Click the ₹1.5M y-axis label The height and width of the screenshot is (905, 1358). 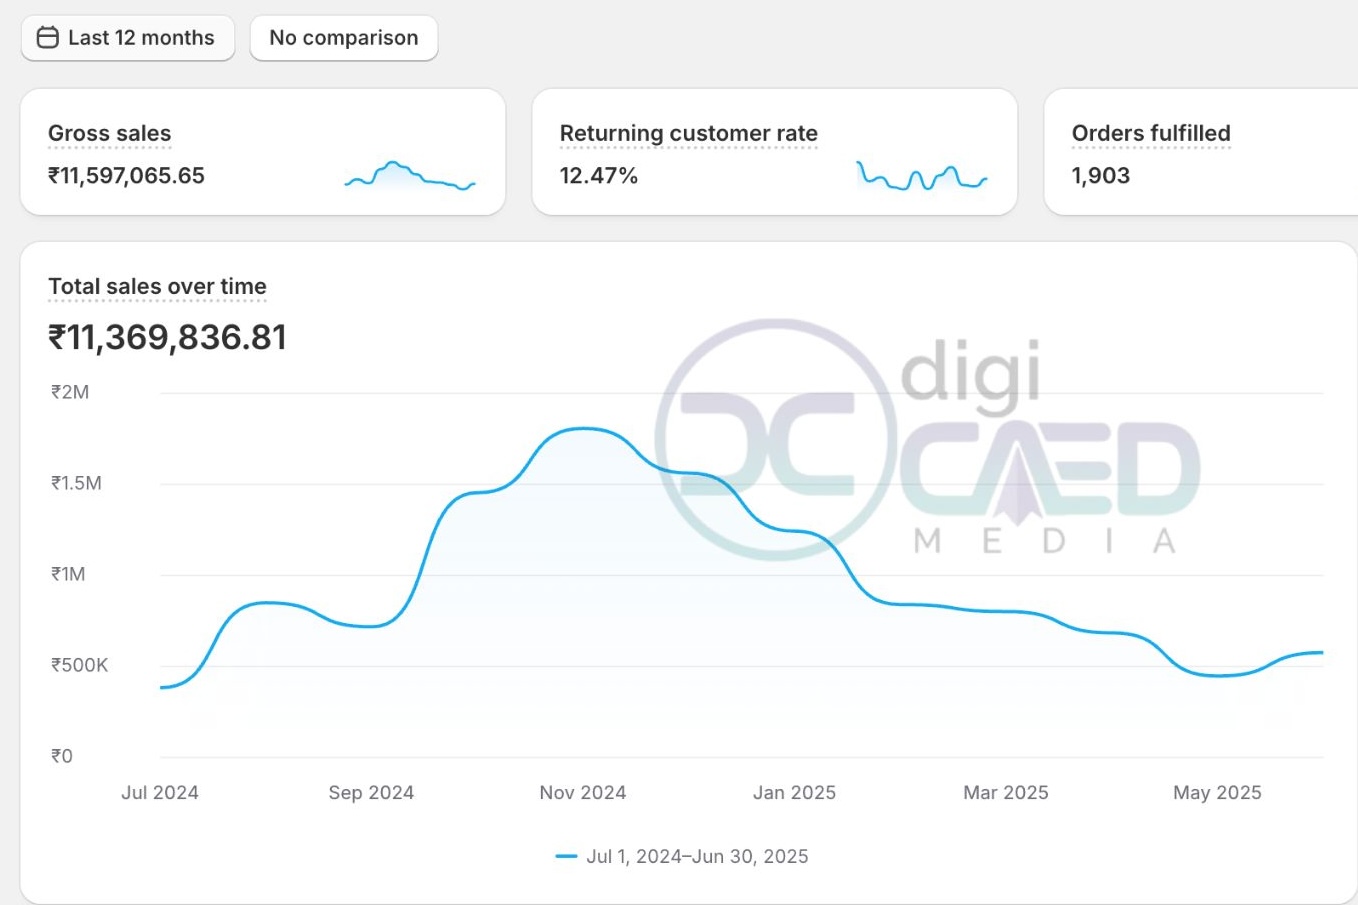click(x=76, y=483)
